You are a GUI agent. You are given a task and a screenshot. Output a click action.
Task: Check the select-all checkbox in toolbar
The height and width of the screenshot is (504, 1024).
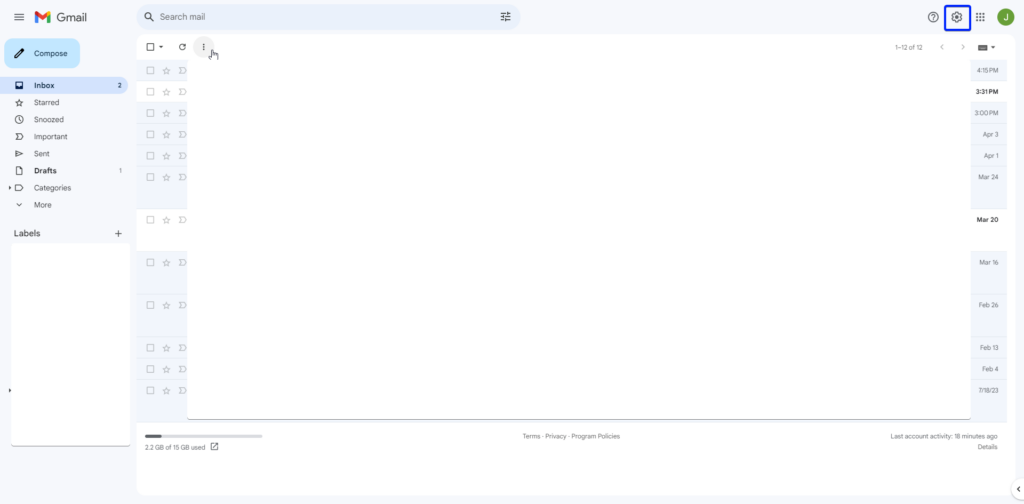point(151,47)
